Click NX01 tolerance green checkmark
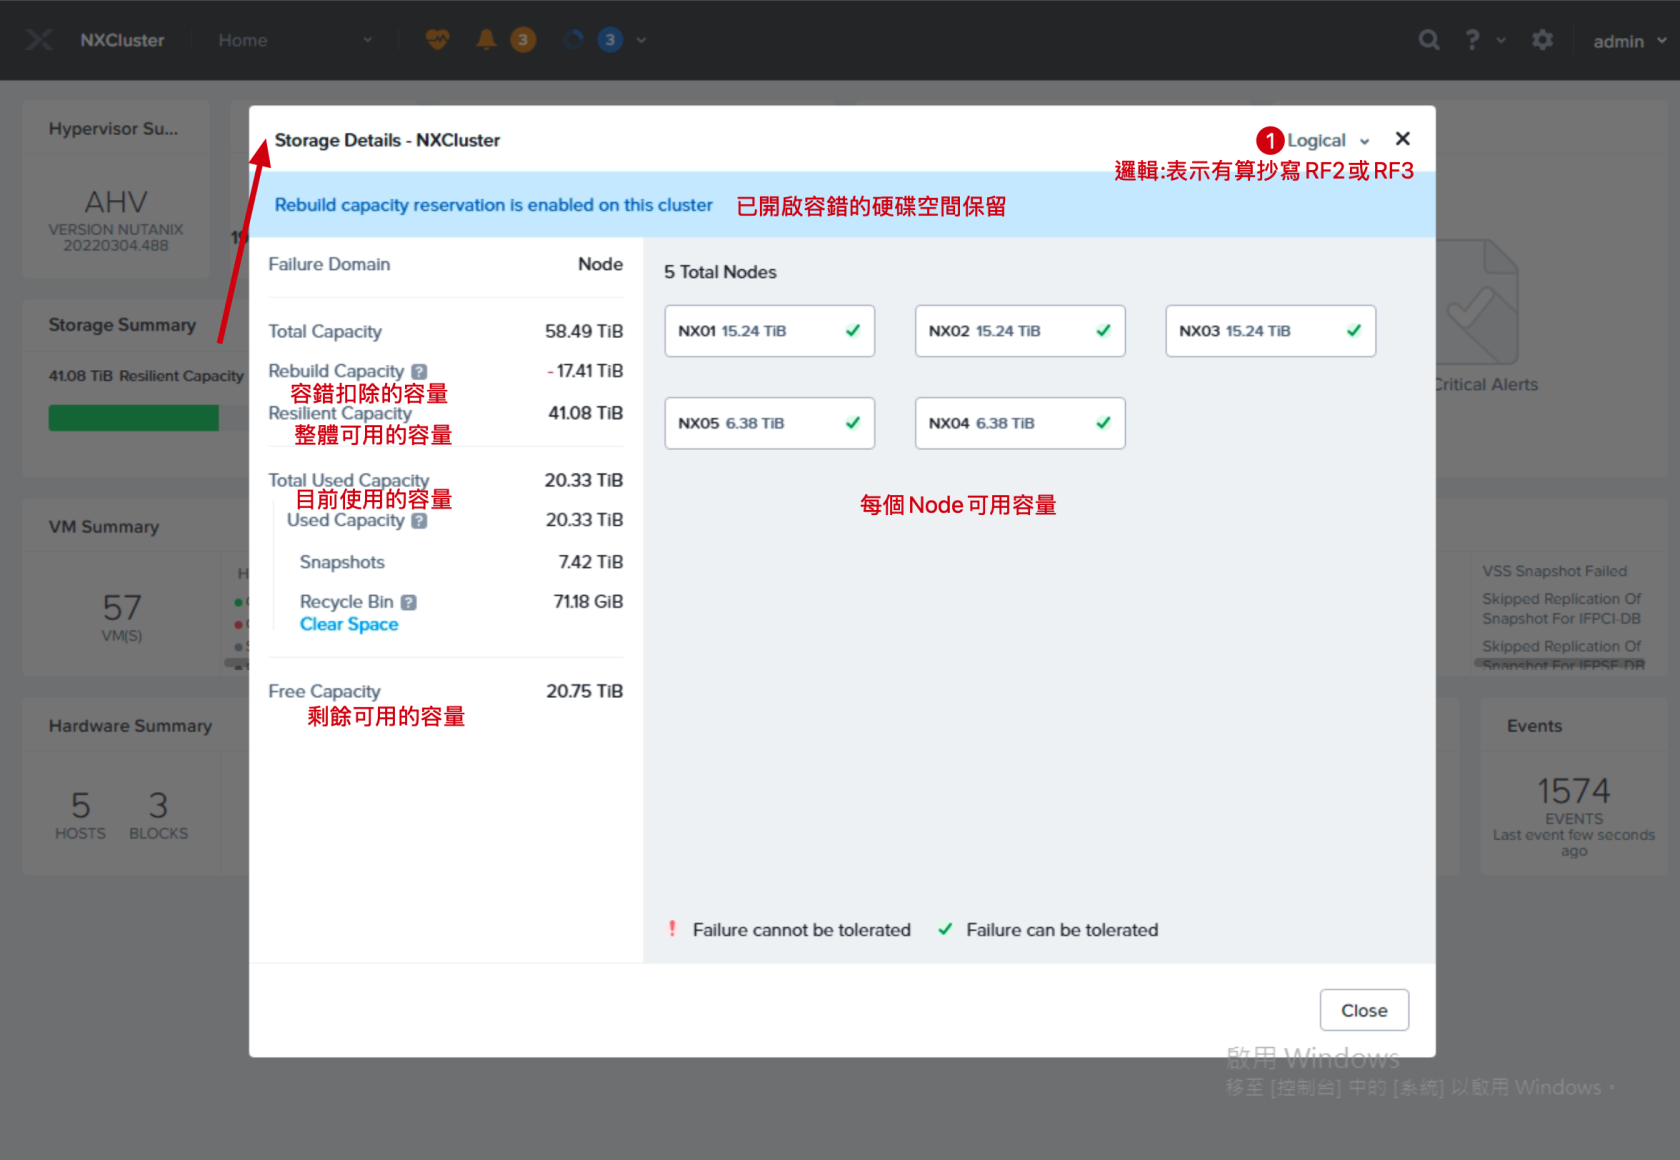 (853, 331)
